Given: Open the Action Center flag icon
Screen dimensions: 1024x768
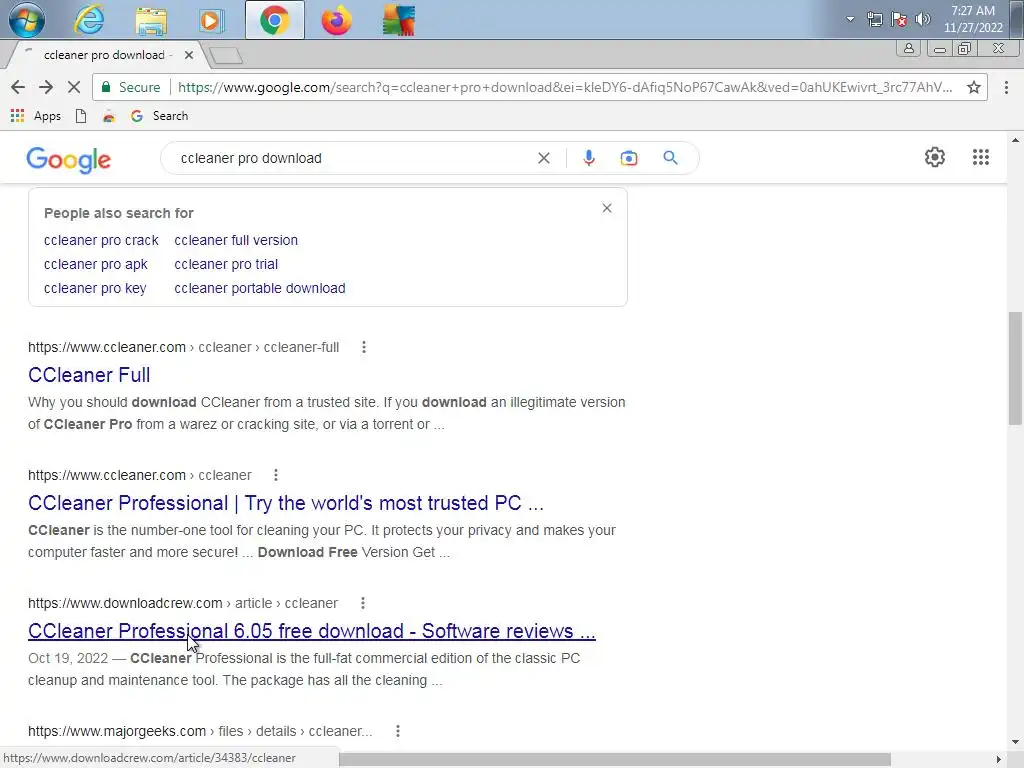Looking at the screenshot, I should coord(899,19).
